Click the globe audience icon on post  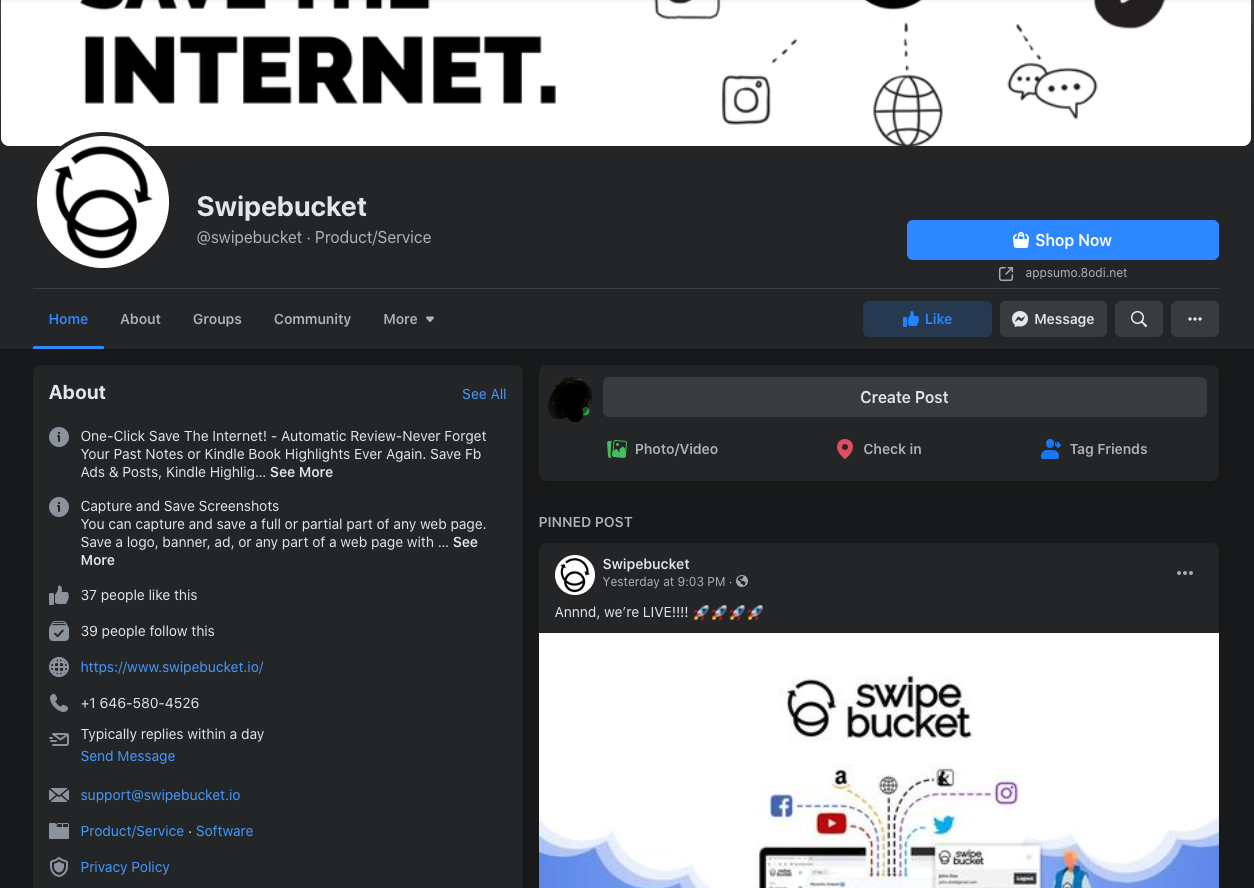(x=742, y=582)
